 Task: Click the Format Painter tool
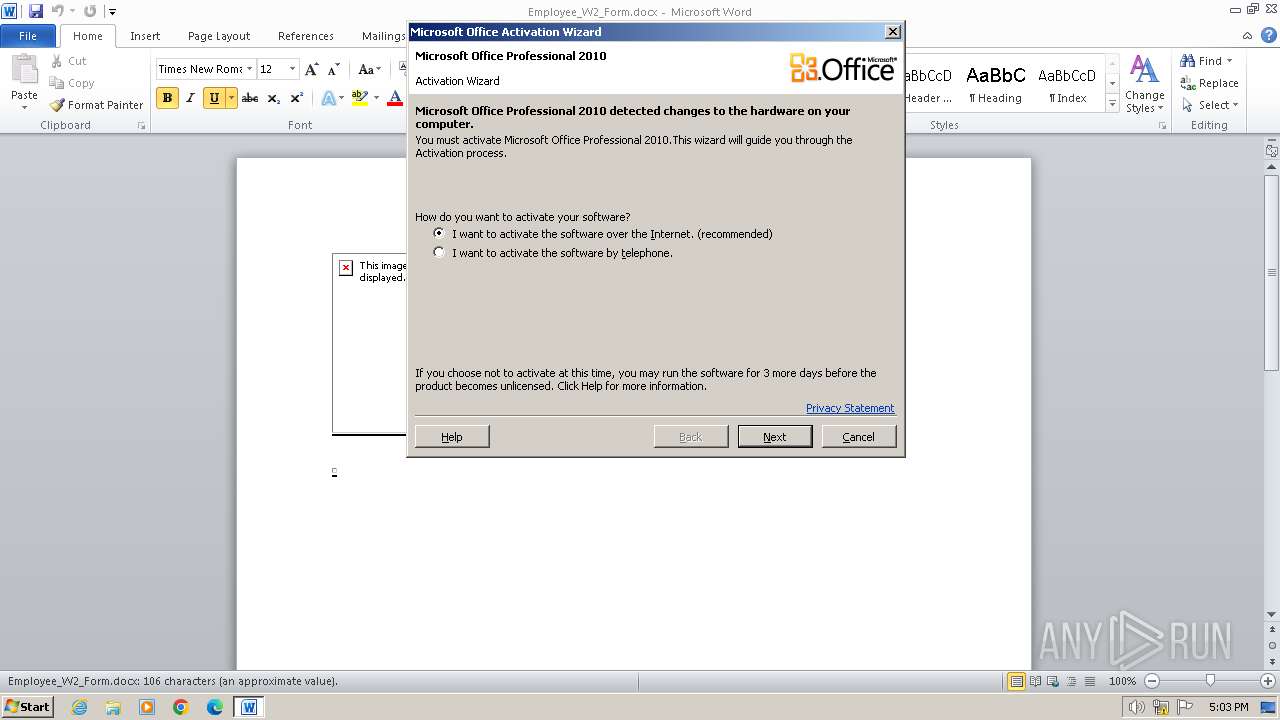(x=97, y=105)
